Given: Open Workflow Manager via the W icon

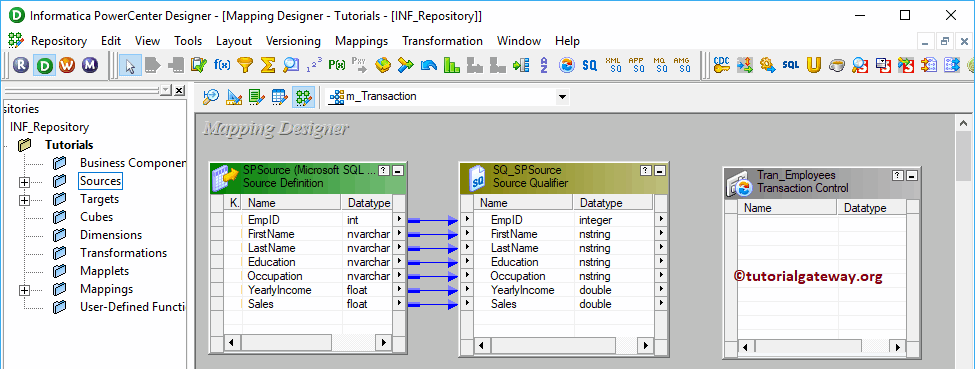Looking at the screenshot, I should point(67,65).
